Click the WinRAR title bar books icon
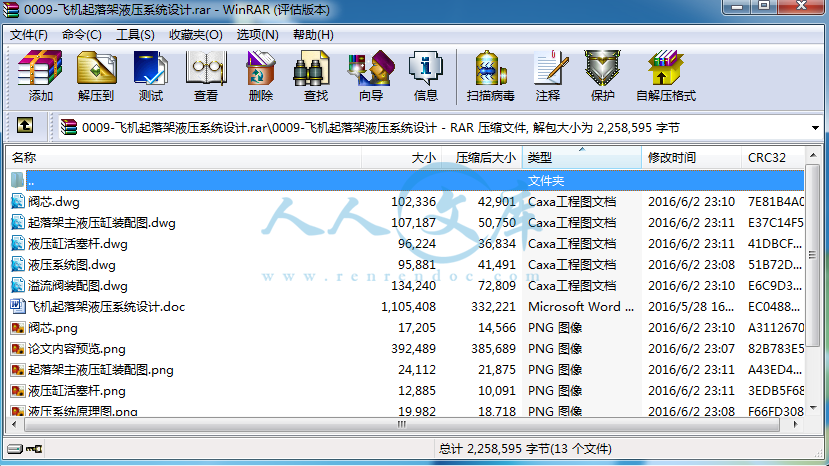 (11, 9)
